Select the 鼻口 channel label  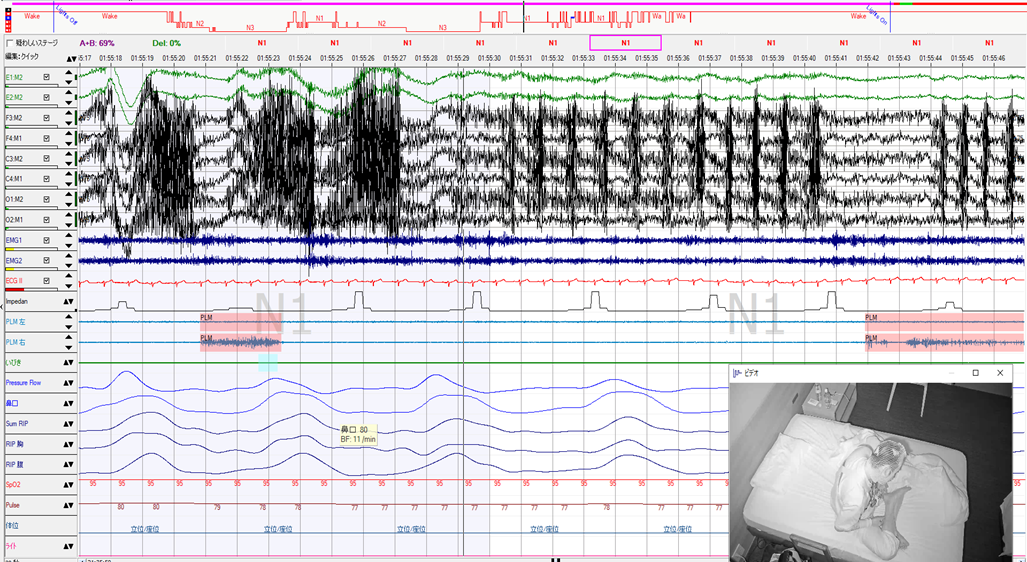[x=14, y=403]
